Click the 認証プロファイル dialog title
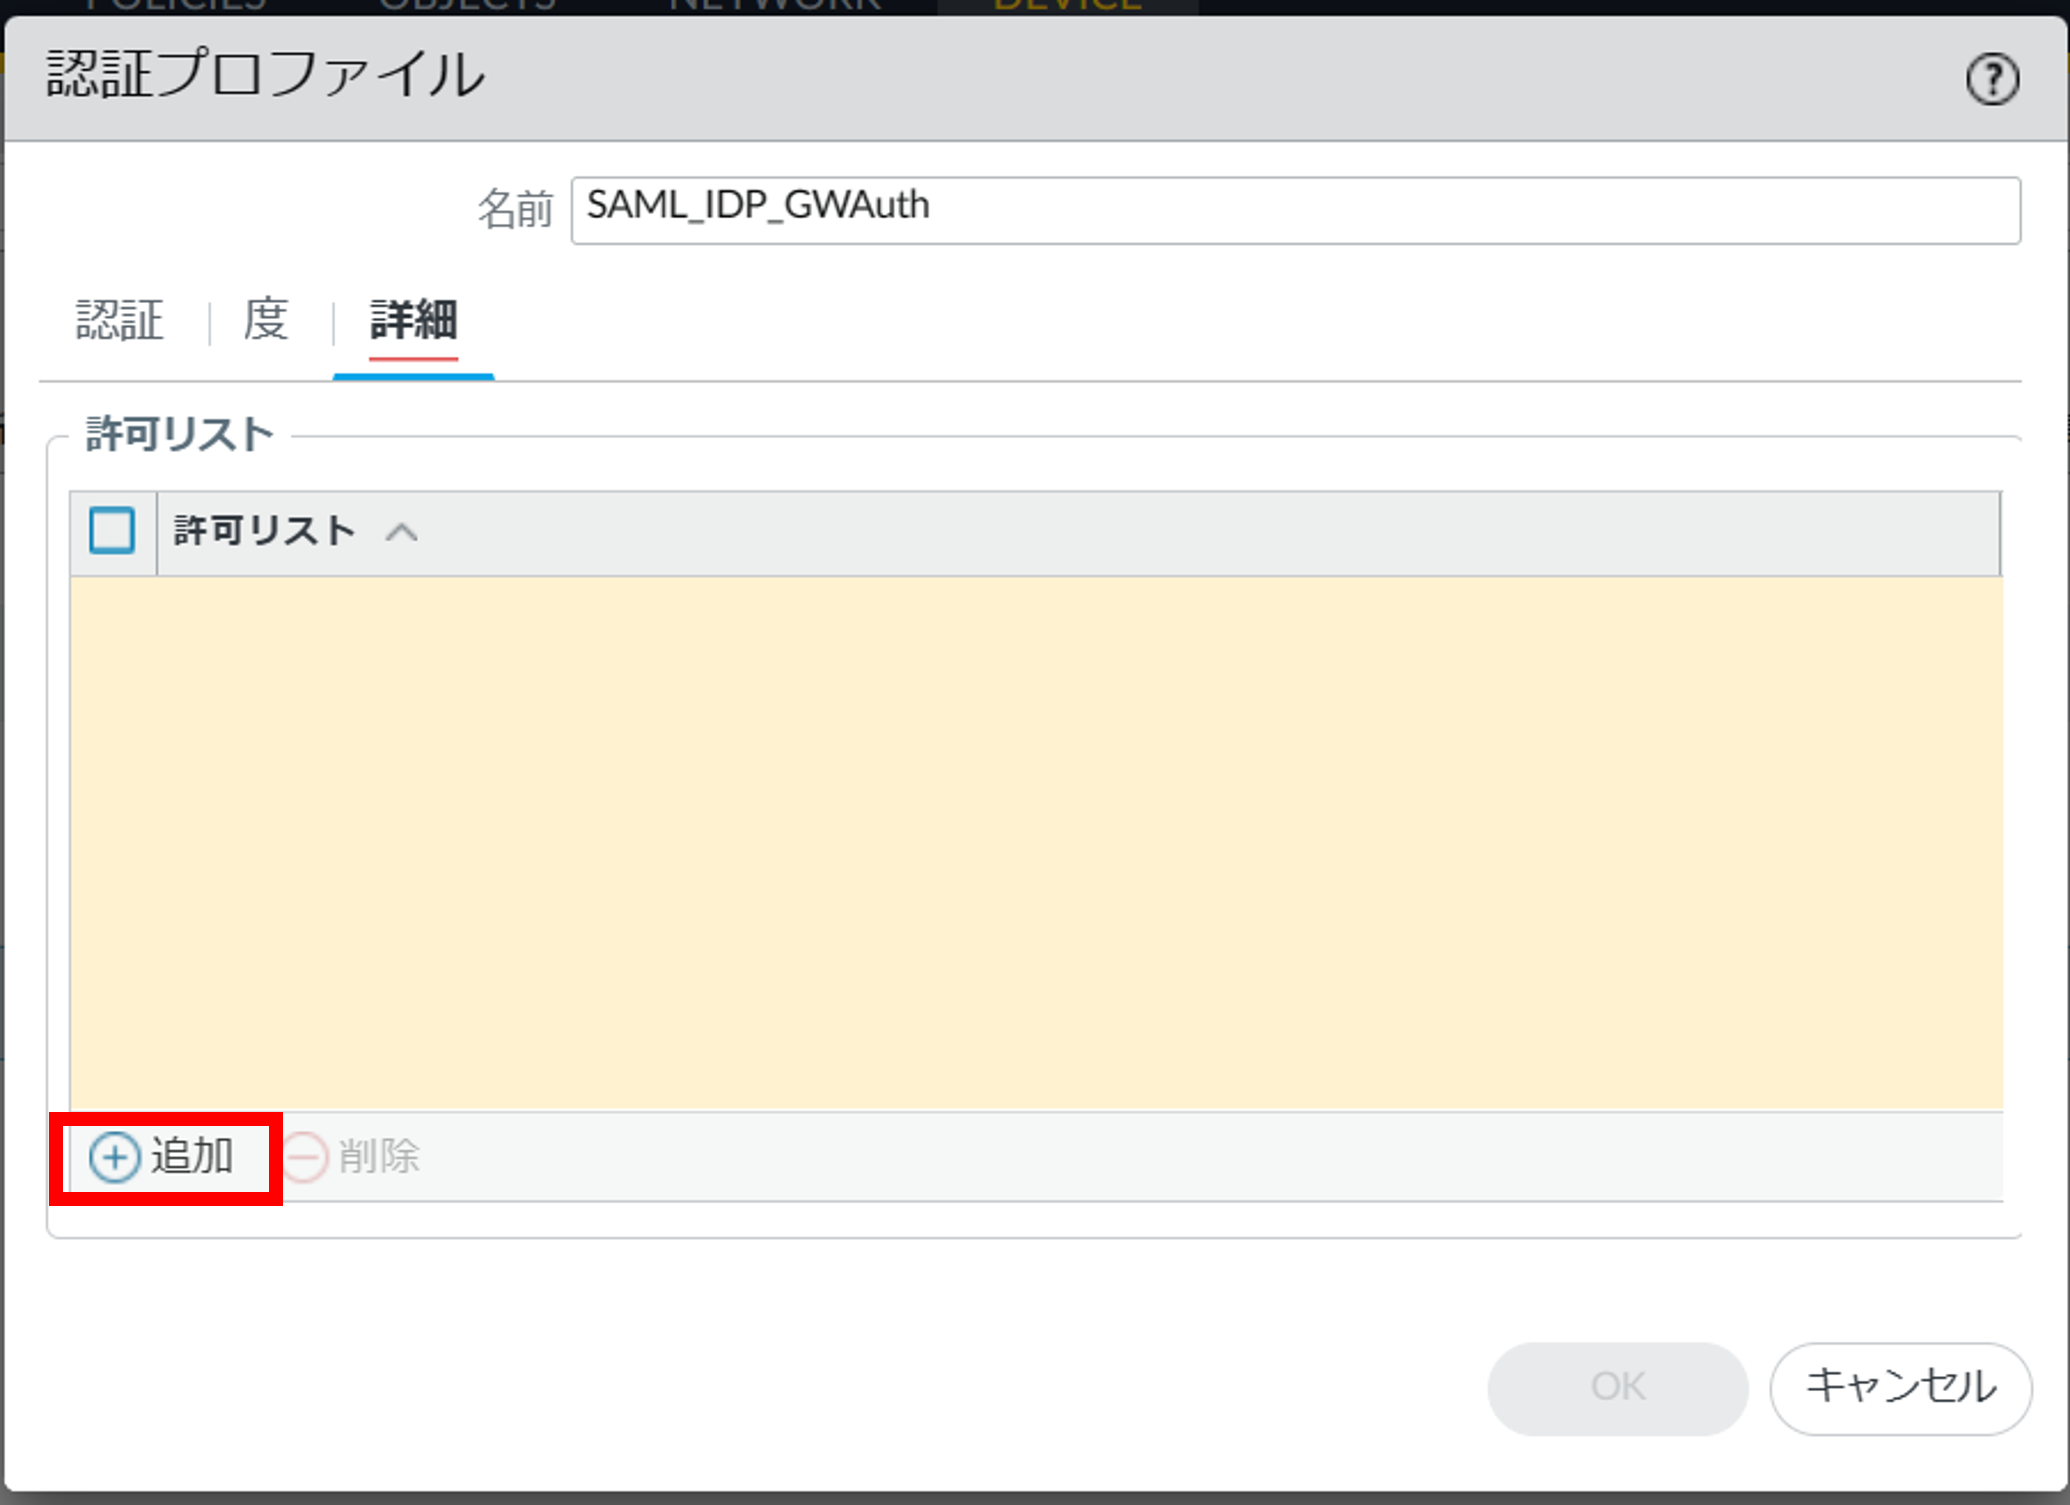This screenshot has width=2070, height=1505. (x=266, y=75)
